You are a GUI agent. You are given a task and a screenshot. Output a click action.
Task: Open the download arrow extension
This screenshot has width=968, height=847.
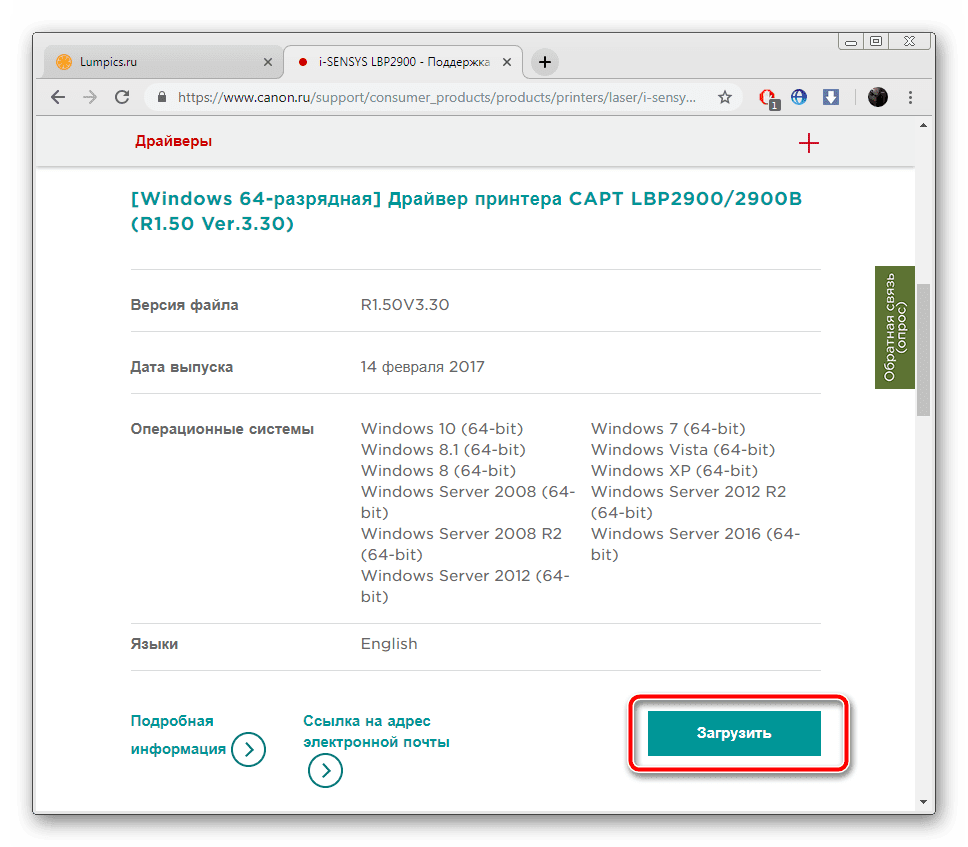[831, 97]
